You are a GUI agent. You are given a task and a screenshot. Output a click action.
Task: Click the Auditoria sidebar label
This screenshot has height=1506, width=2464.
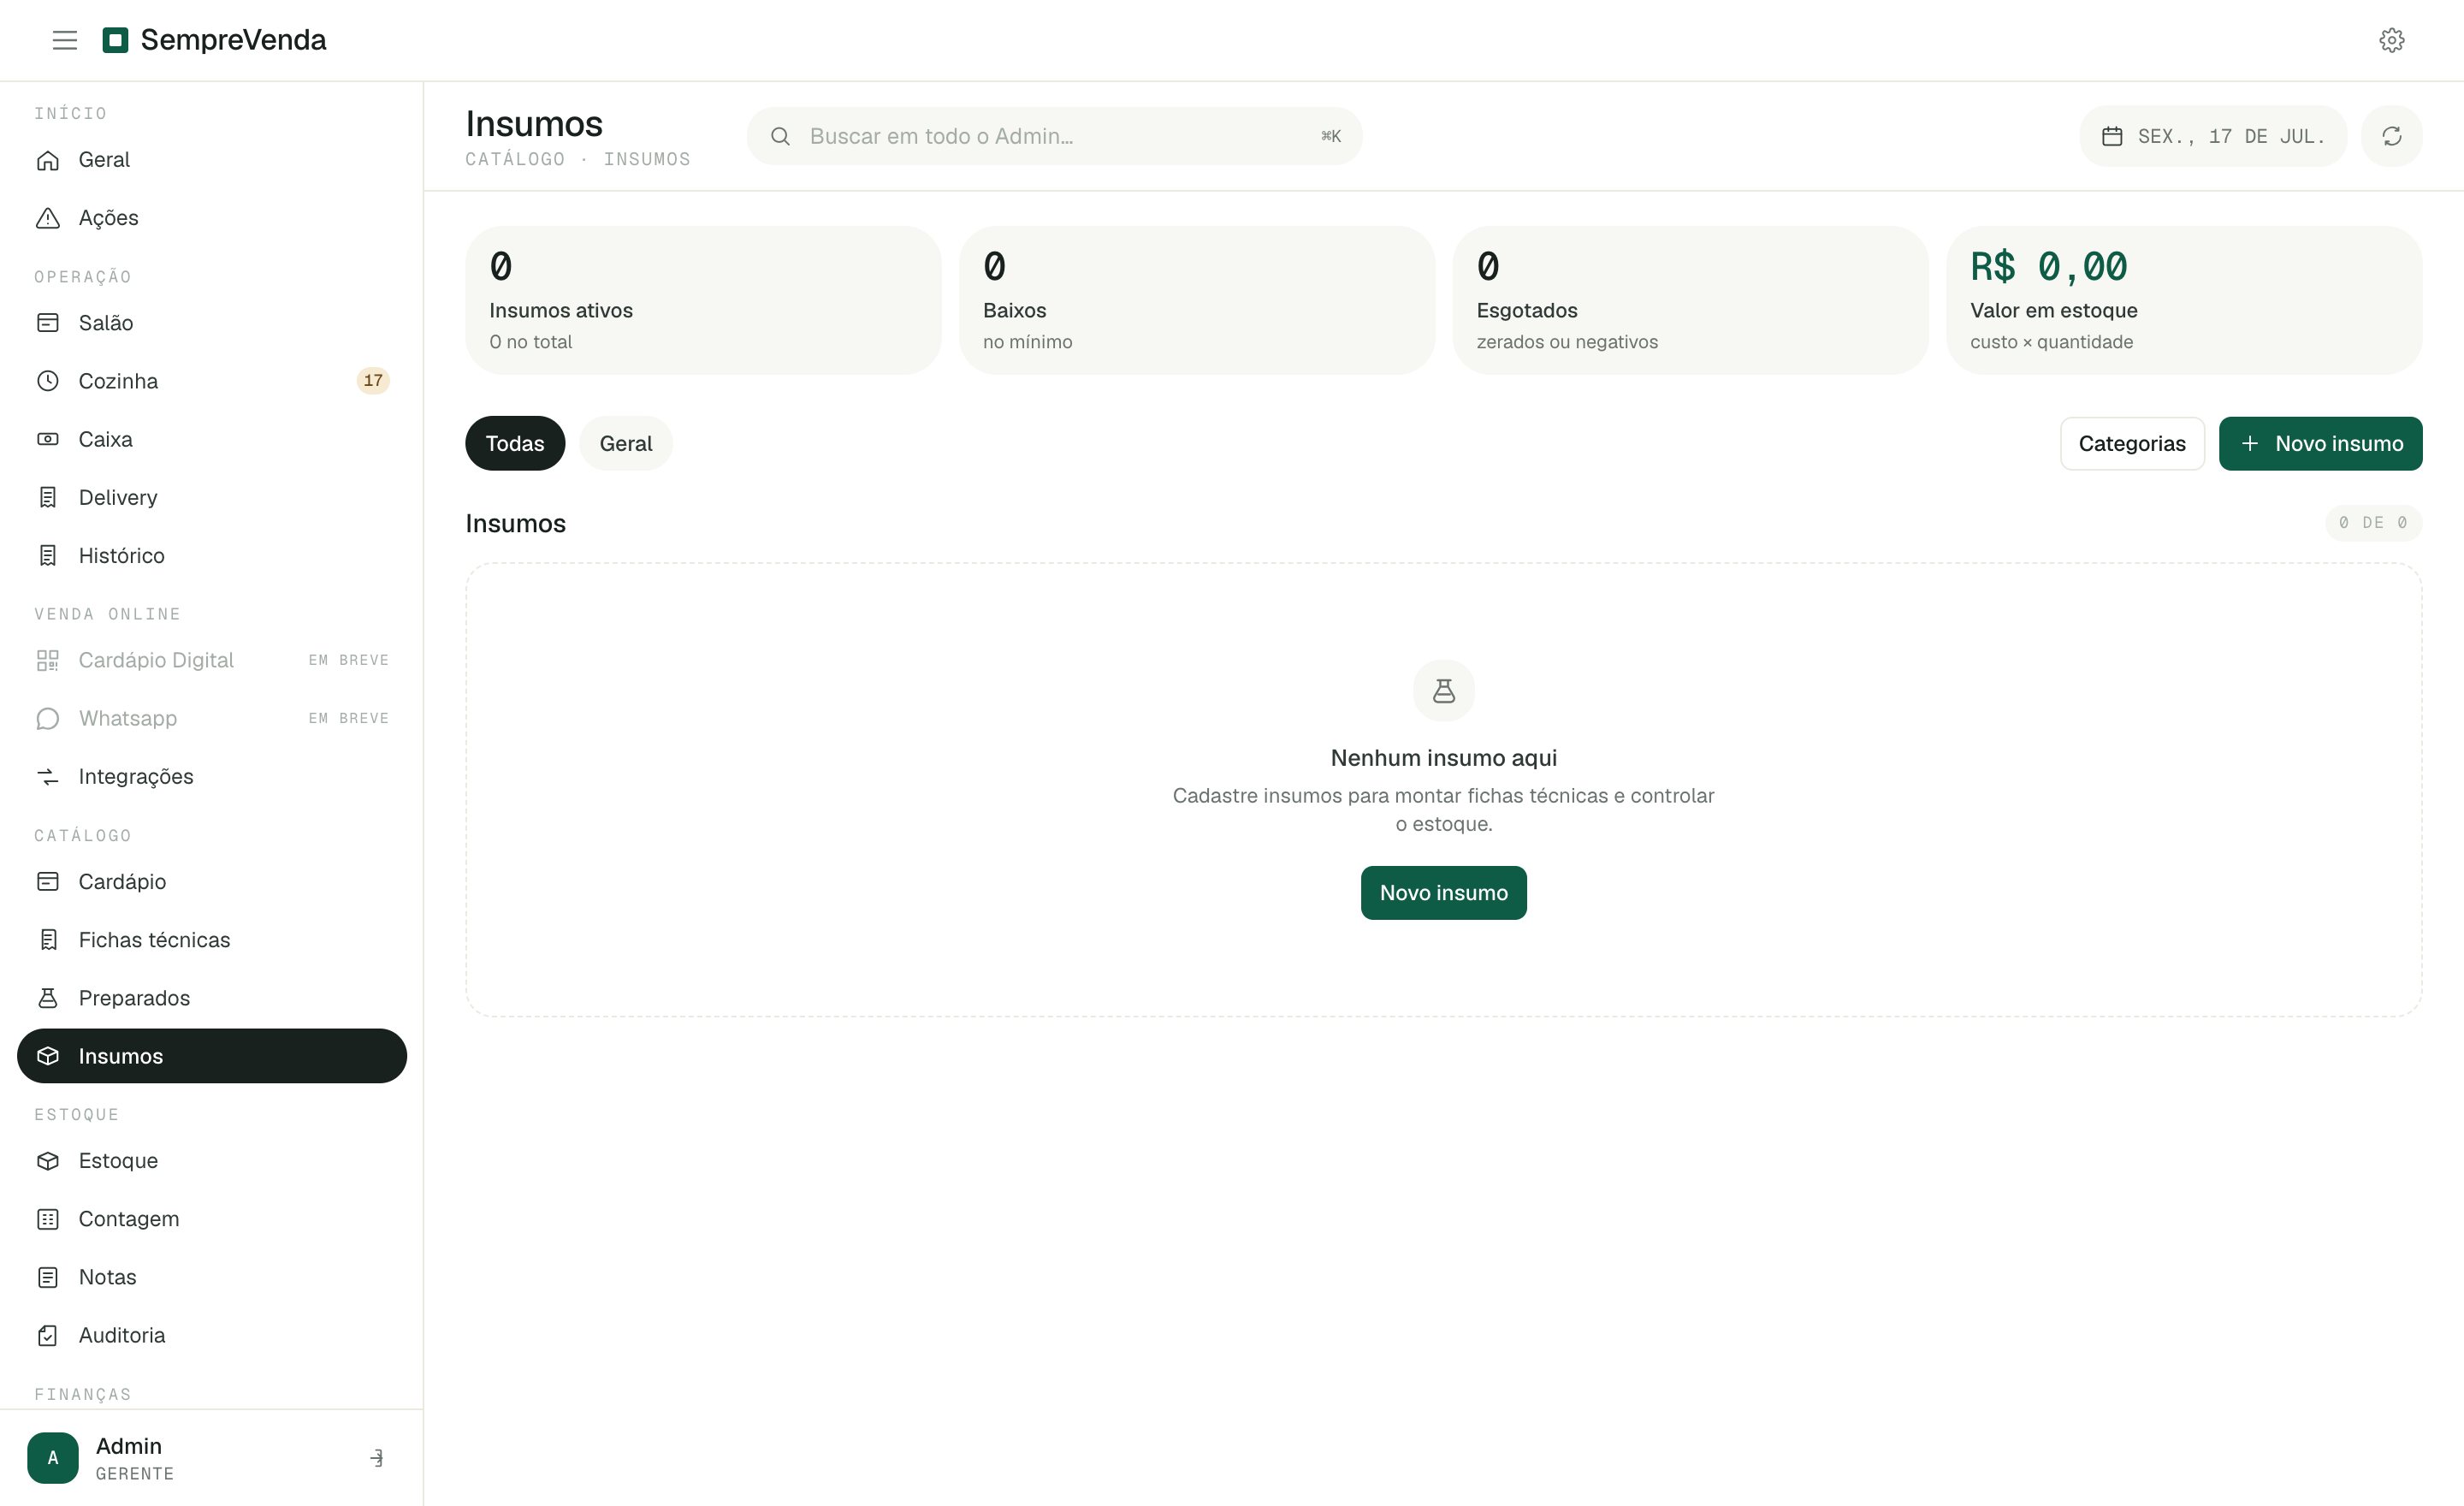[122, 1335]
